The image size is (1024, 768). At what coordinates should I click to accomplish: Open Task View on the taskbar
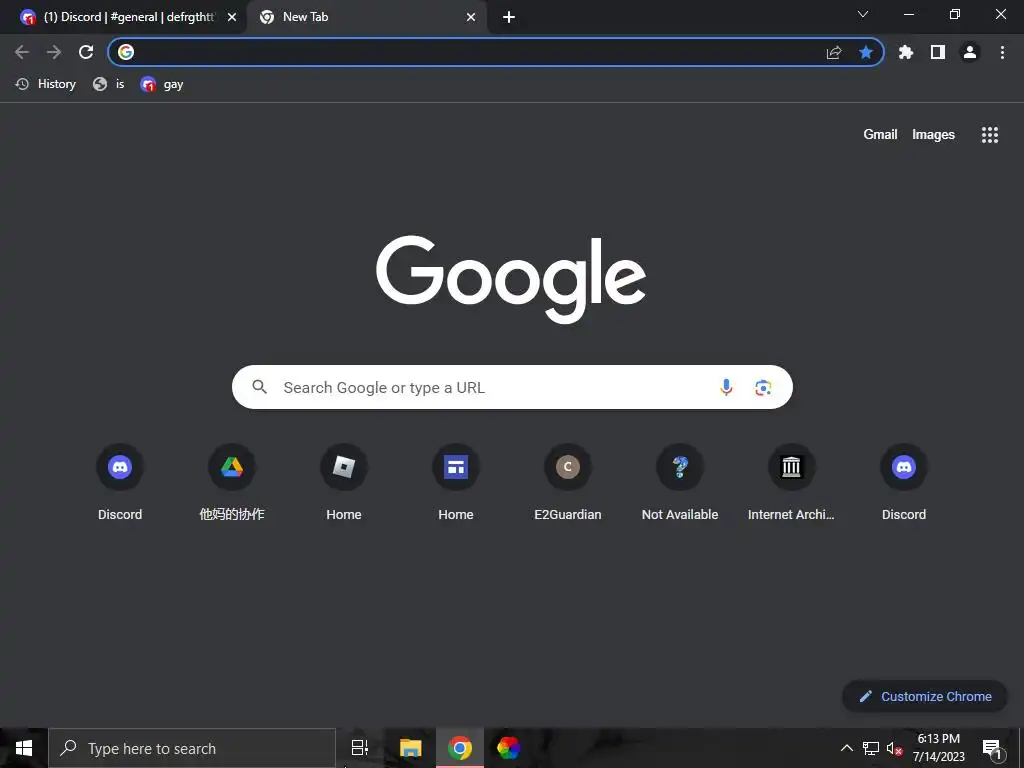(360, 748)
